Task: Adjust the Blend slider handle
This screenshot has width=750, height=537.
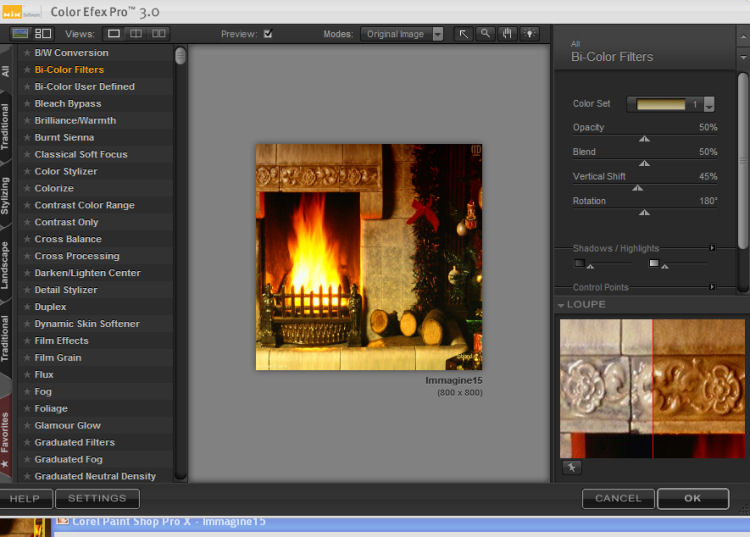Action: point(644,163)
